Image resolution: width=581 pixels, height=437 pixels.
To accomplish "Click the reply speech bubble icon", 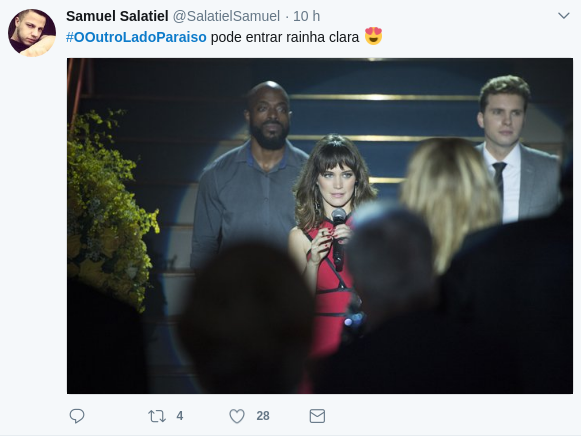I will pos(77,416).
